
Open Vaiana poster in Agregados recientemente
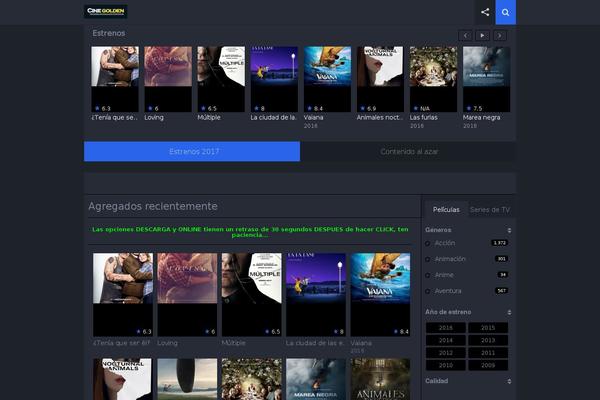click(380, 294)
